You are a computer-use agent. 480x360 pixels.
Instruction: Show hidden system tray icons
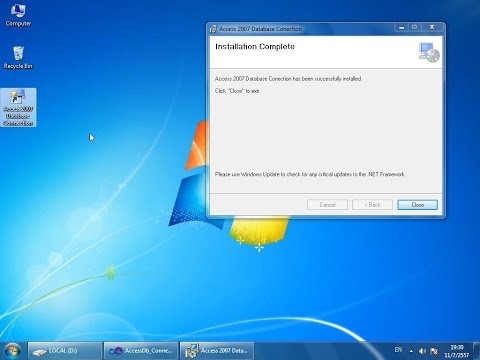[411, 351]
